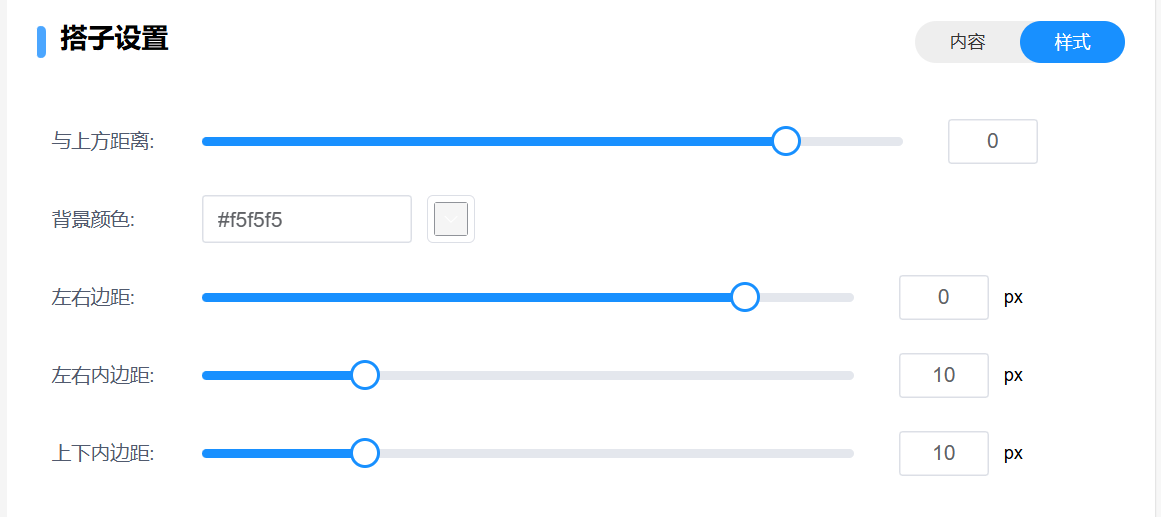The width and height of the screenshot is (1161, 517).
Task: Click the px unit beside 左右边距 input
Action: point(1013,298)
